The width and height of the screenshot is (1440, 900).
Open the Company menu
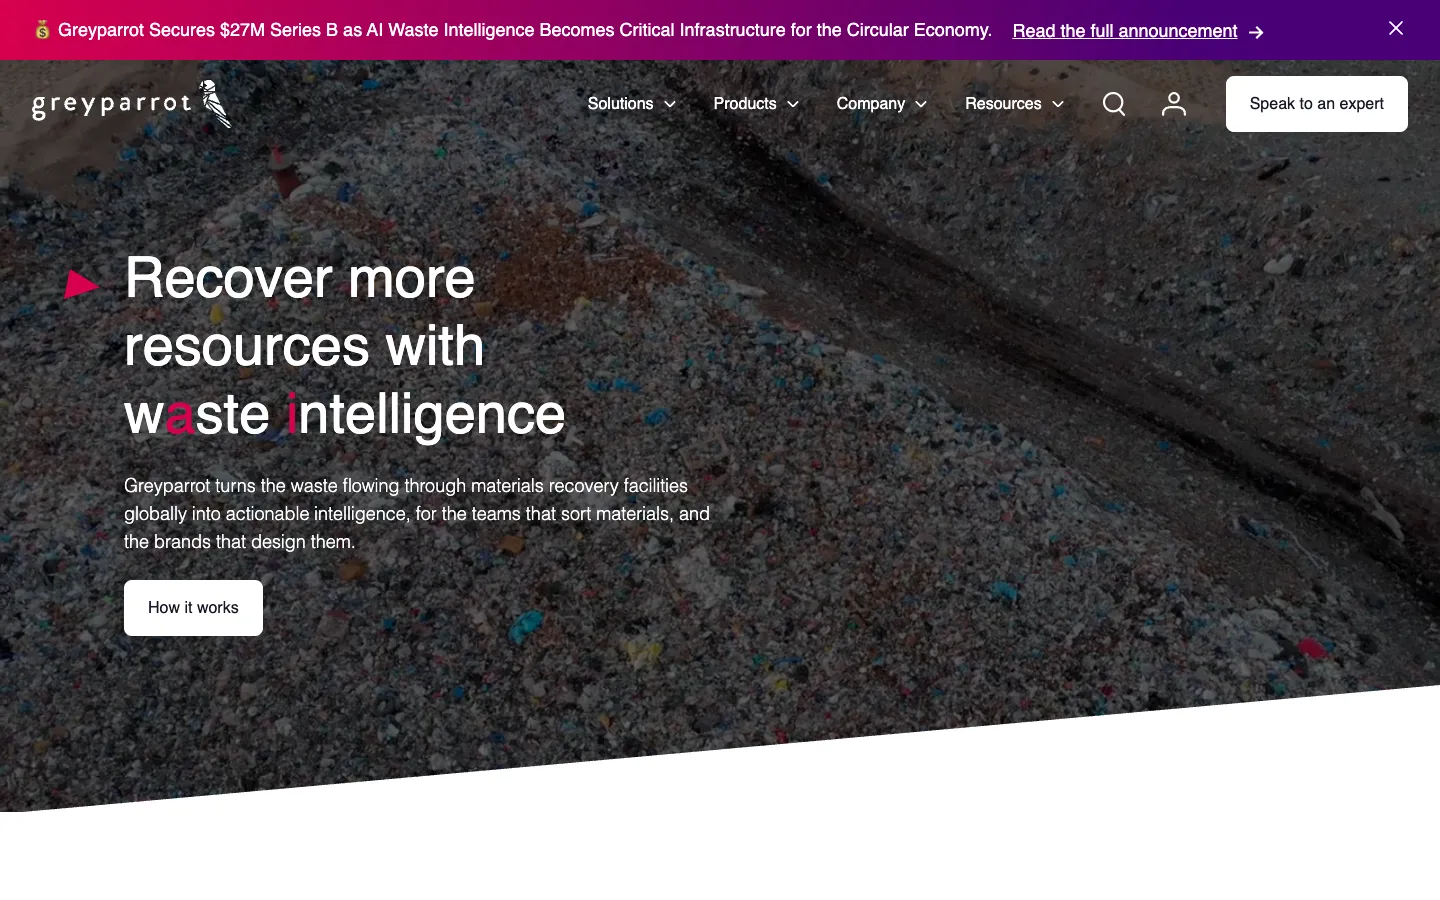[x=882, y=104]
